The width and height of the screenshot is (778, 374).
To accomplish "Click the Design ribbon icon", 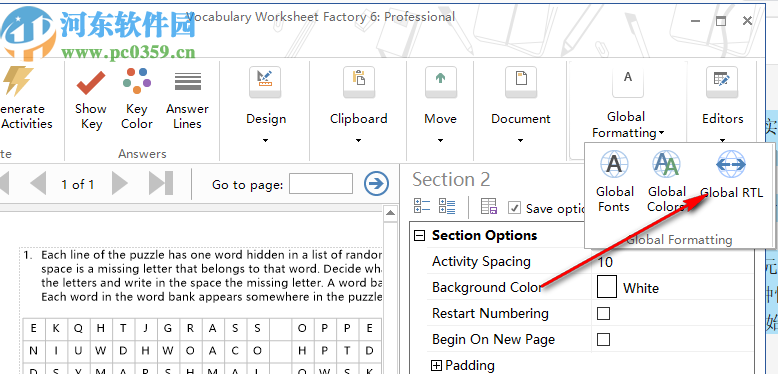I will [x=265, y=82].
